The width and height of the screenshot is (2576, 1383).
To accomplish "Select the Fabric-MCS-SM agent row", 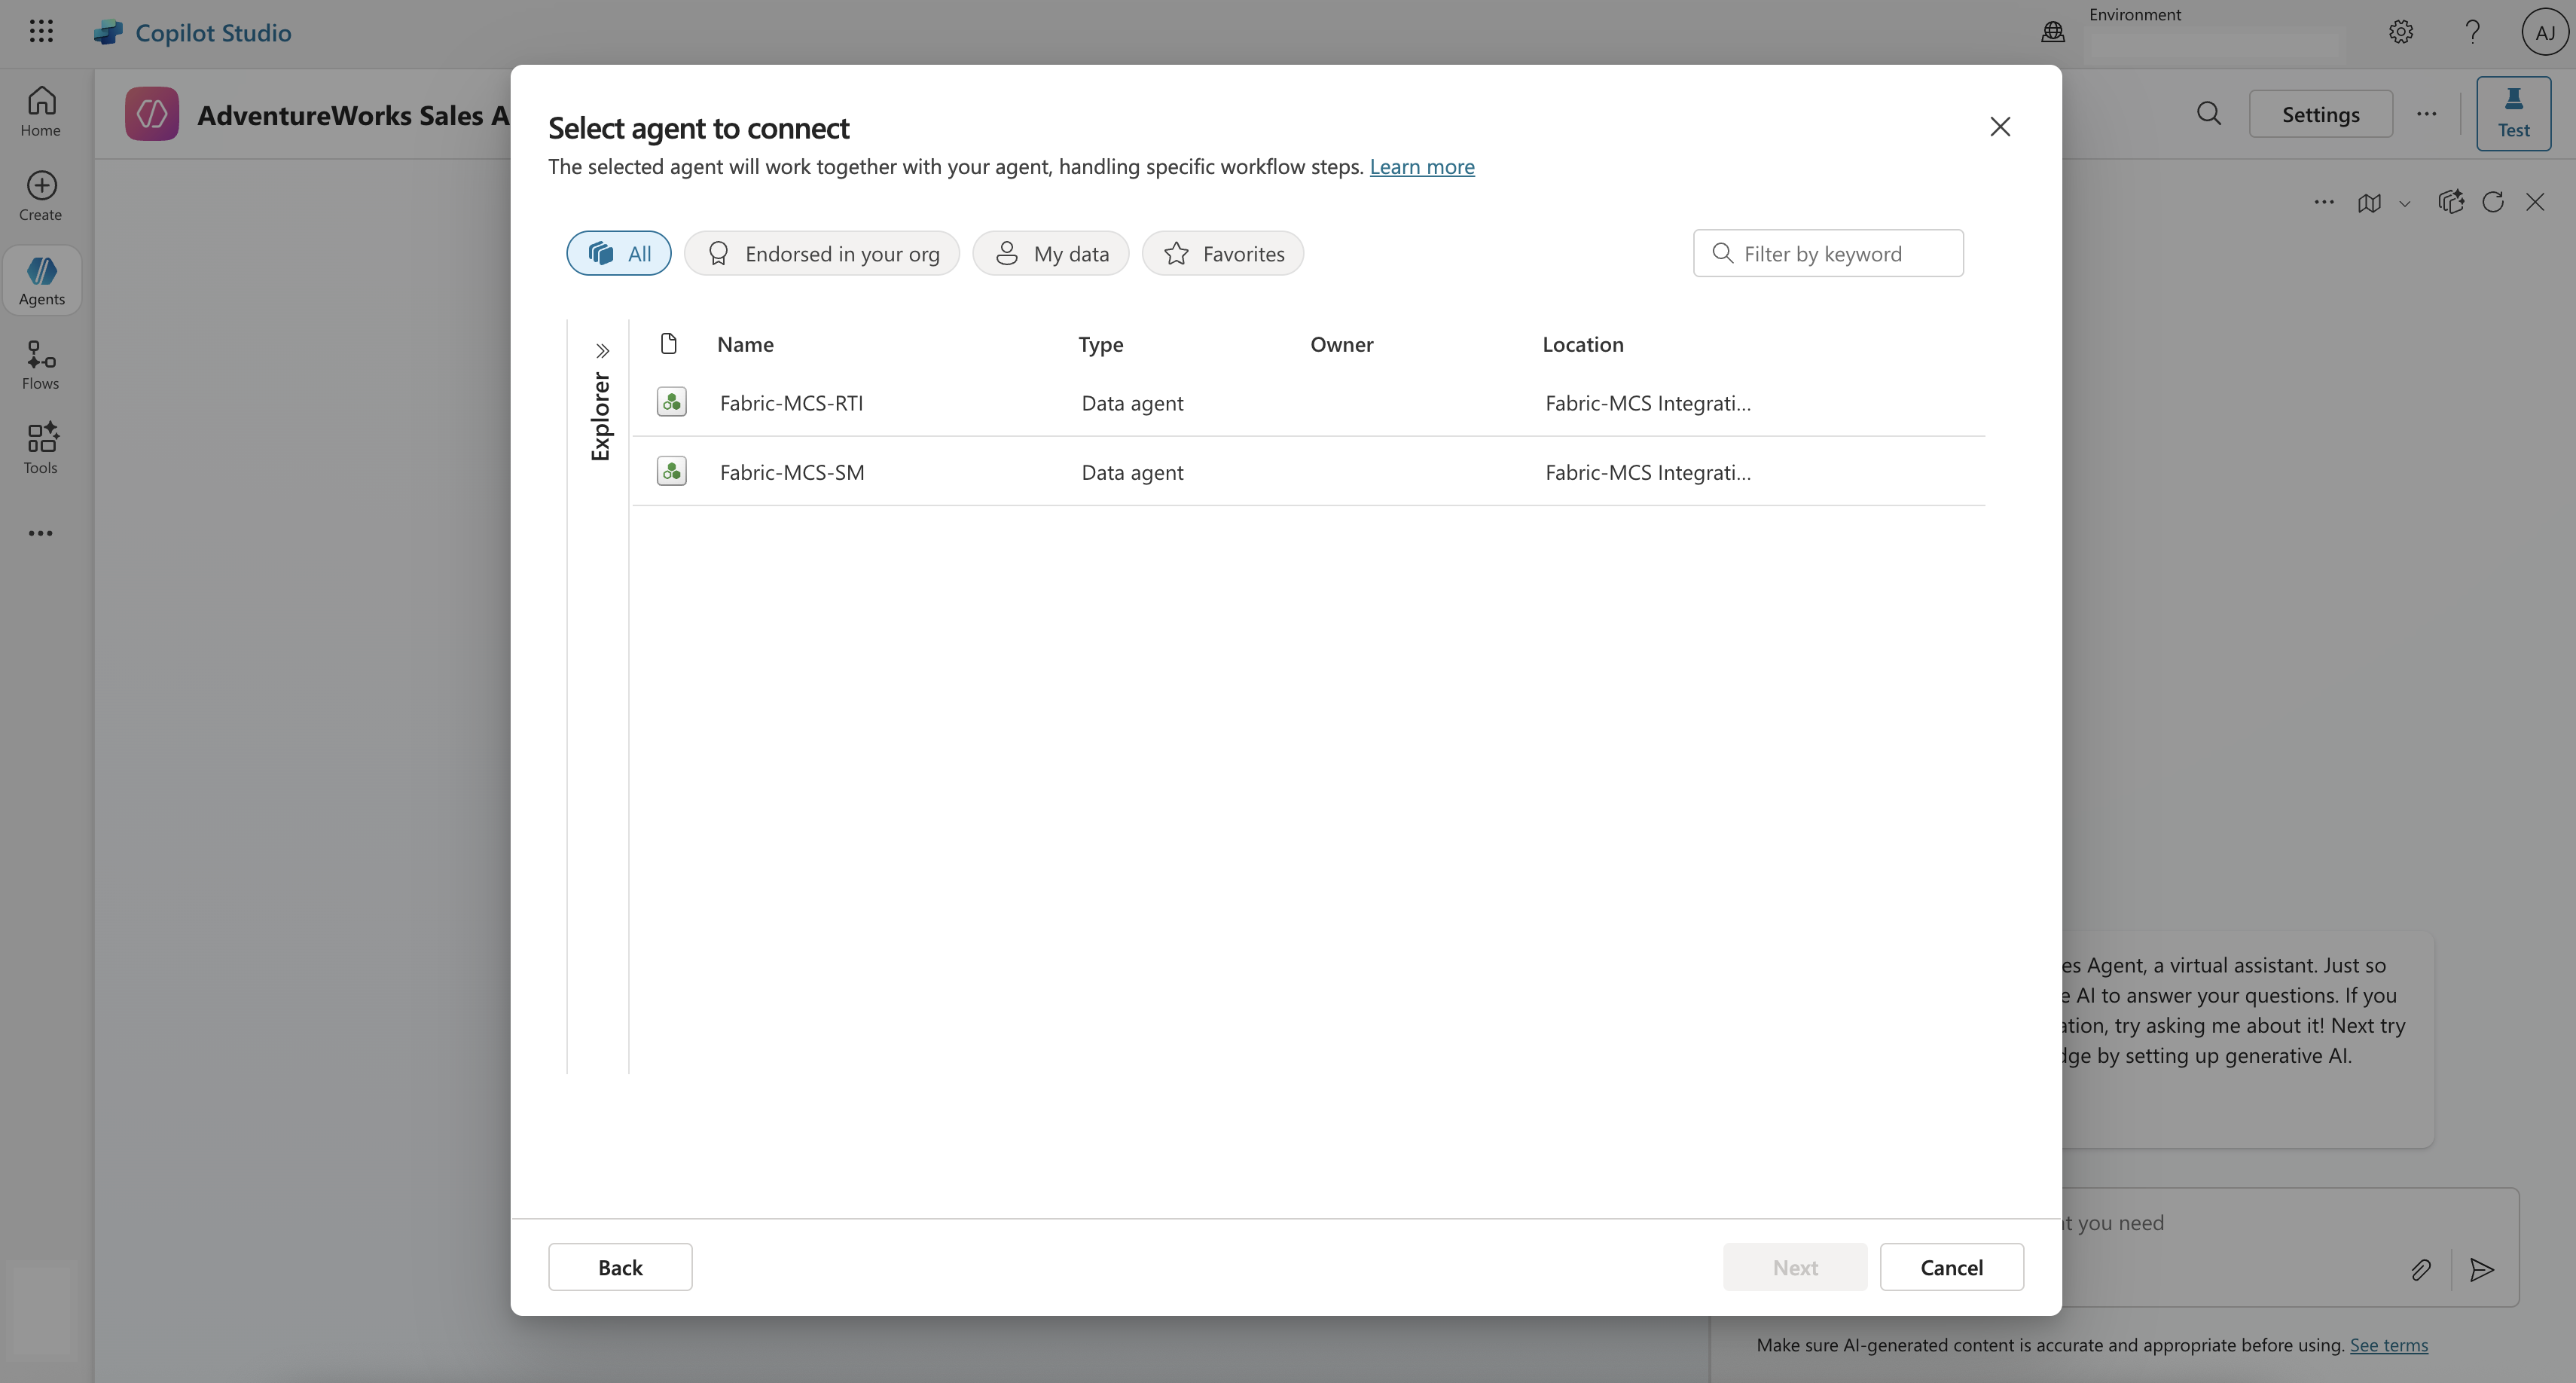I will coord(792,472).
